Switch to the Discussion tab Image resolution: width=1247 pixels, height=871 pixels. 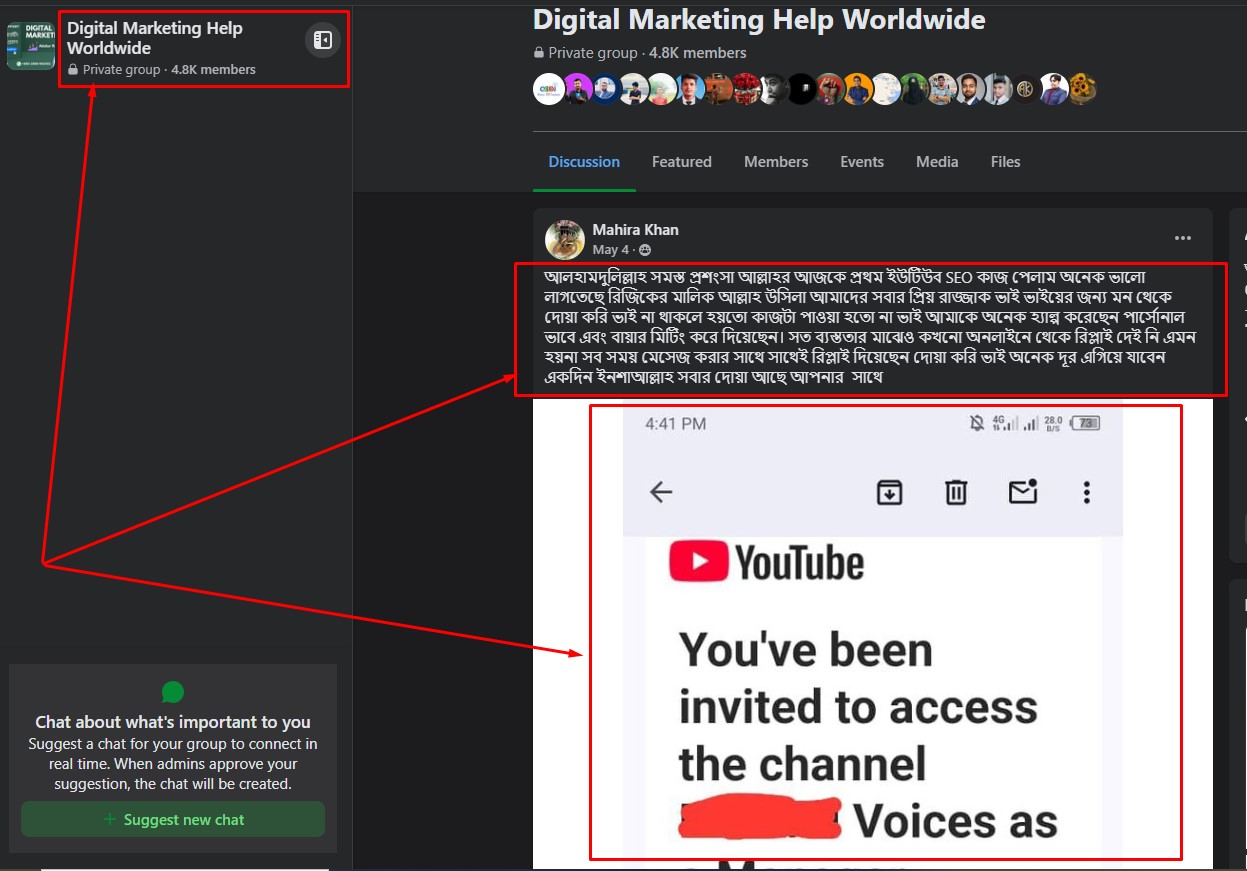(x=584, y=162)
